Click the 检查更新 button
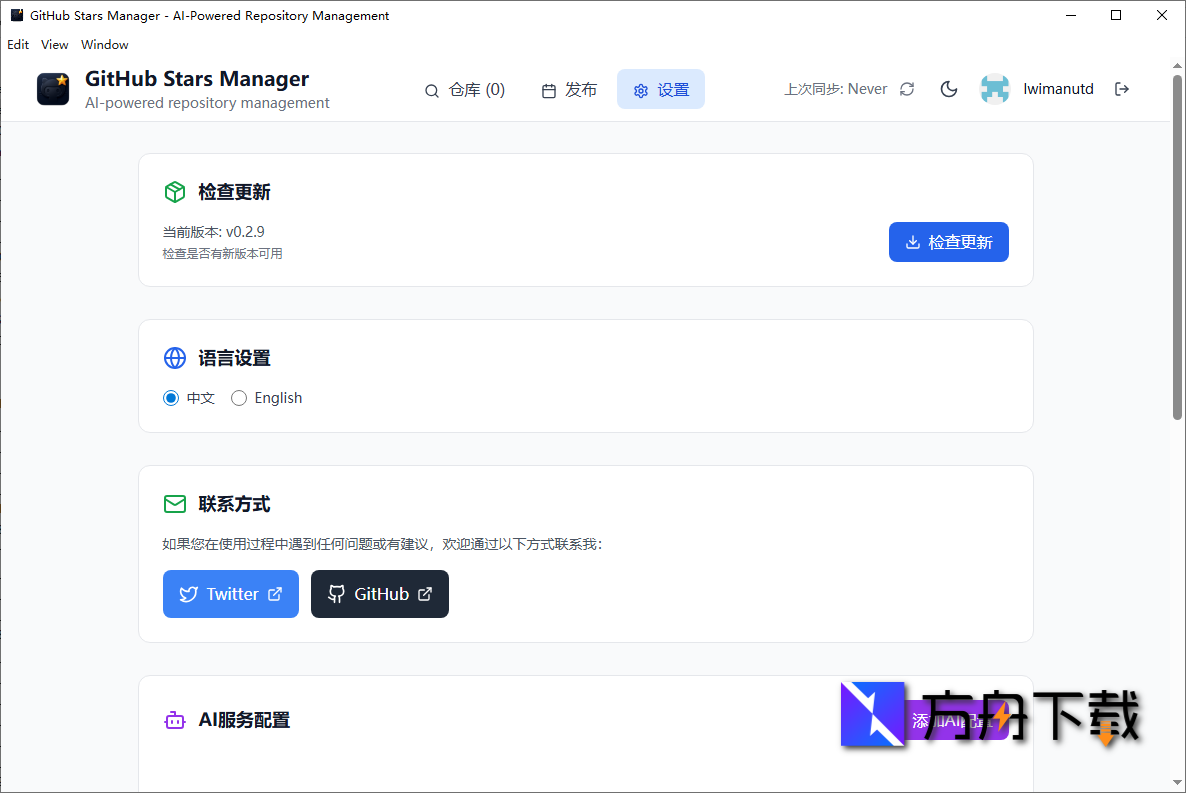This screenshot has height=793, width=1186. coord(948,242)
